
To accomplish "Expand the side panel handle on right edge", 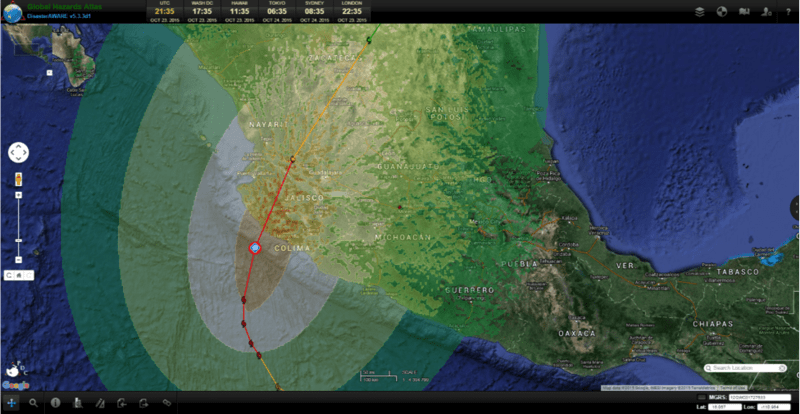I will (795, 208).
